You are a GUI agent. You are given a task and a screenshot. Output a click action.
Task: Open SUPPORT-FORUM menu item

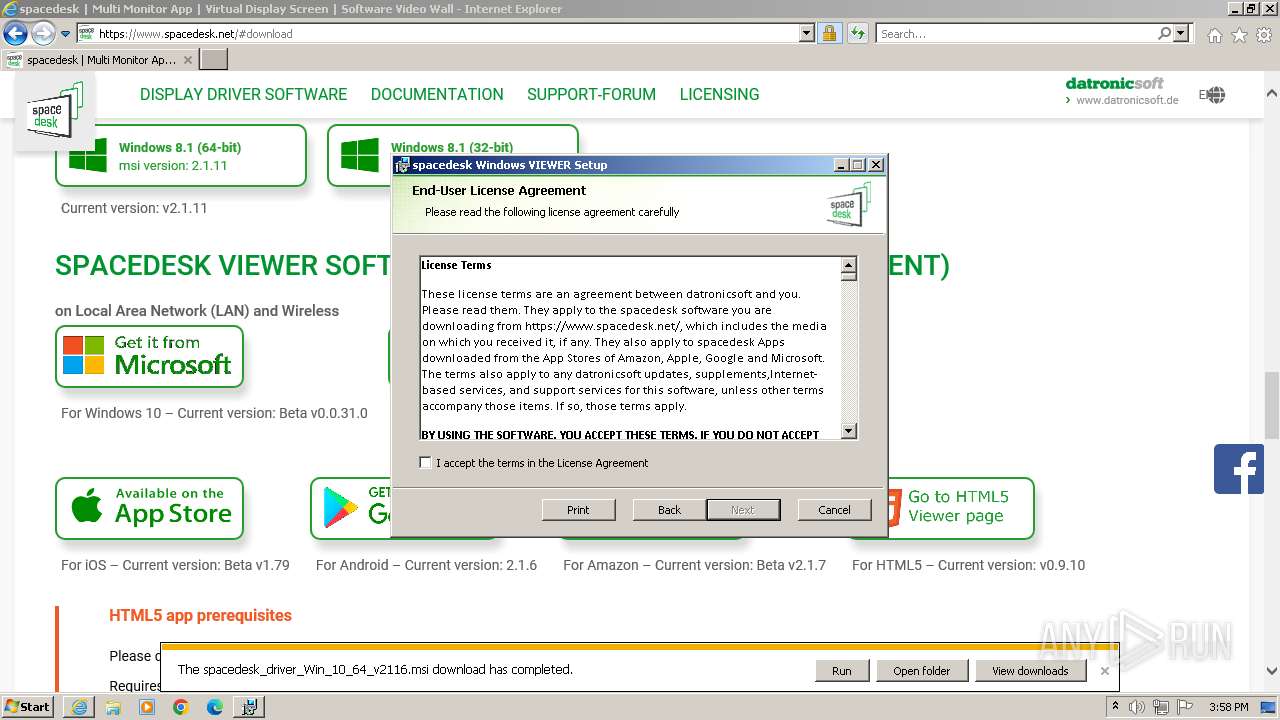point(592,94)
